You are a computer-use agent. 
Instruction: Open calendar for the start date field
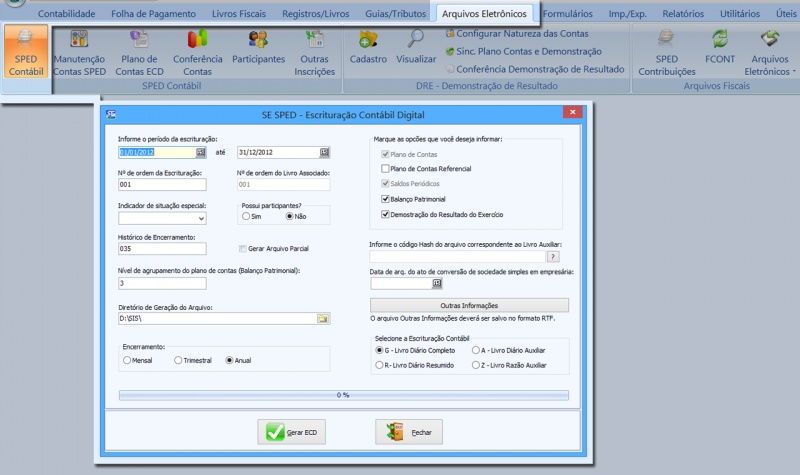201,152
